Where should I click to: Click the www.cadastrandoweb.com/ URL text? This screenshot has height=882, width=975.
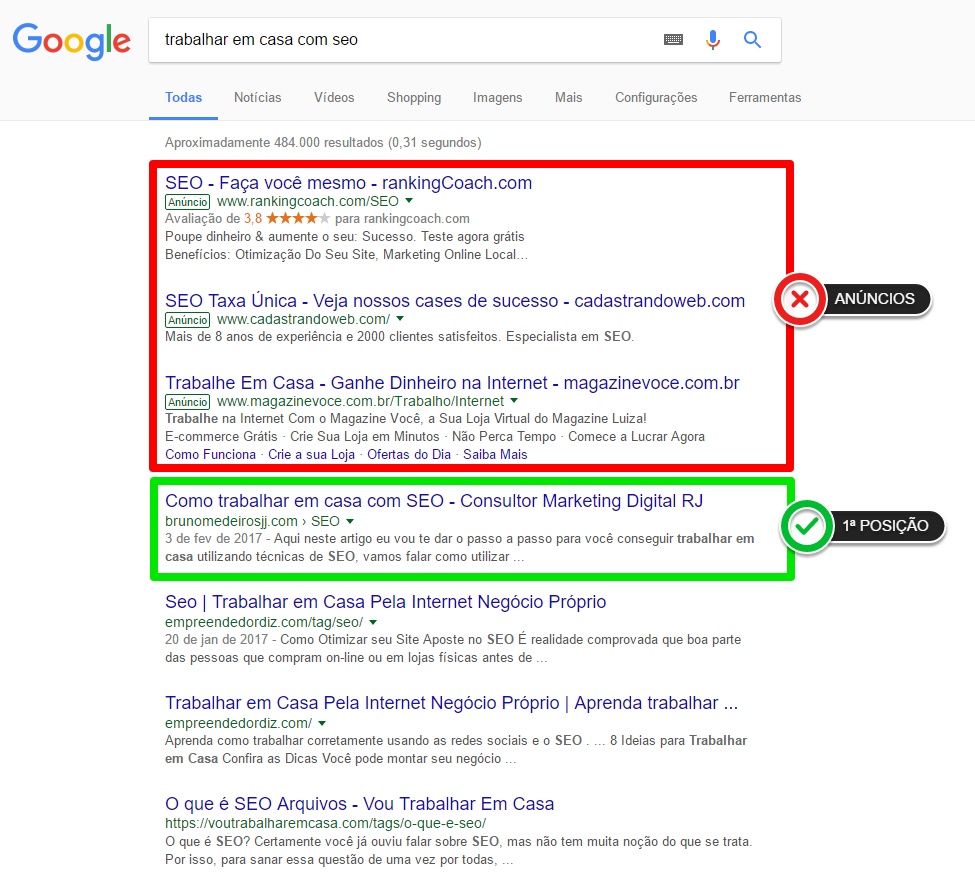click(303, 319)
